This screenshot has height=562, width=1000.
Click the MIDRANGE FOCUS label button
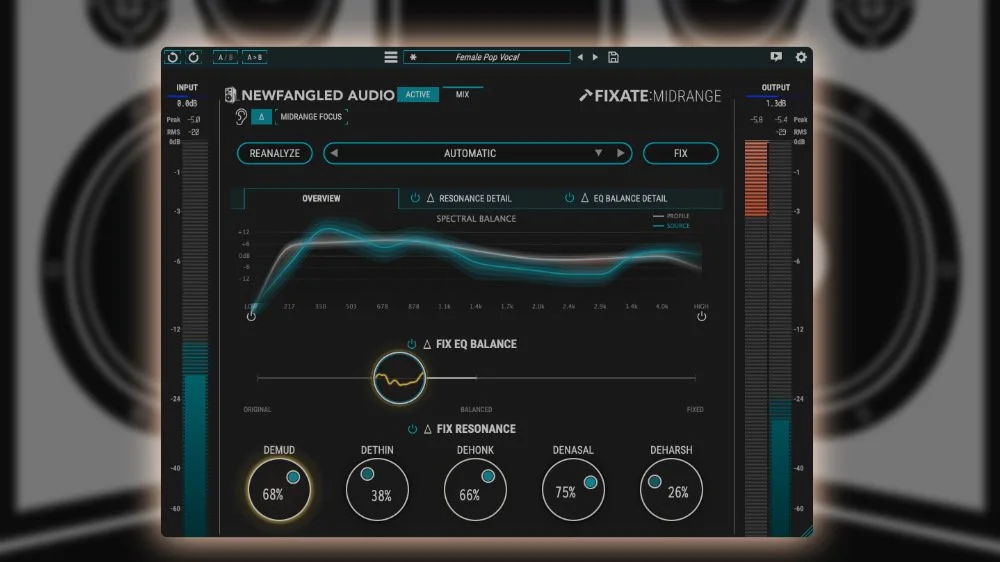(311, 117)
